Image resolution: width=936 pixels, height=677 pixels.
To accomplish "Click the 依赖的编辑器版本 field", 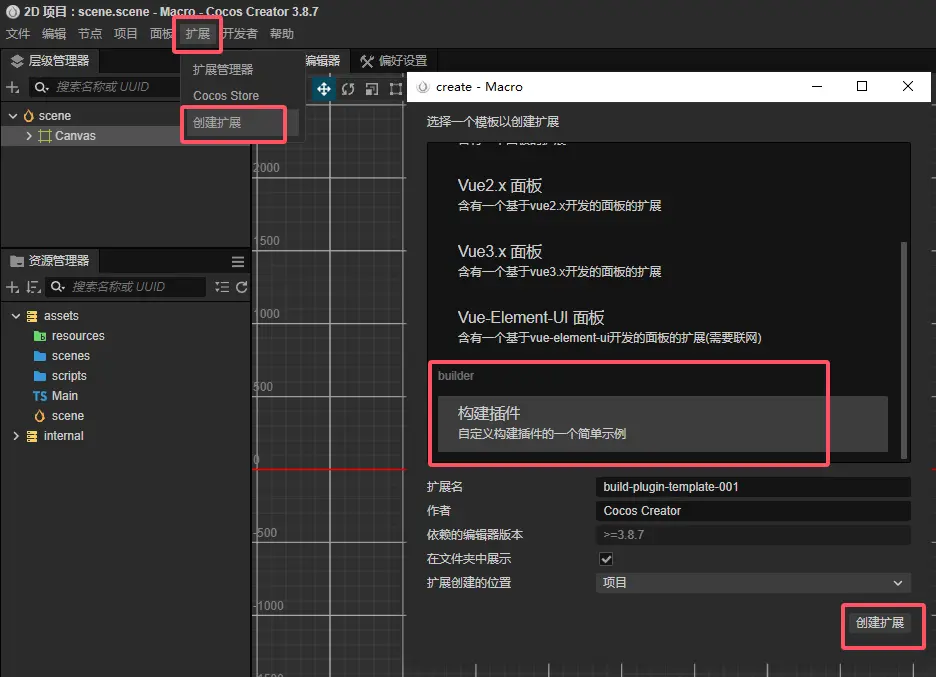I will 753,535.
